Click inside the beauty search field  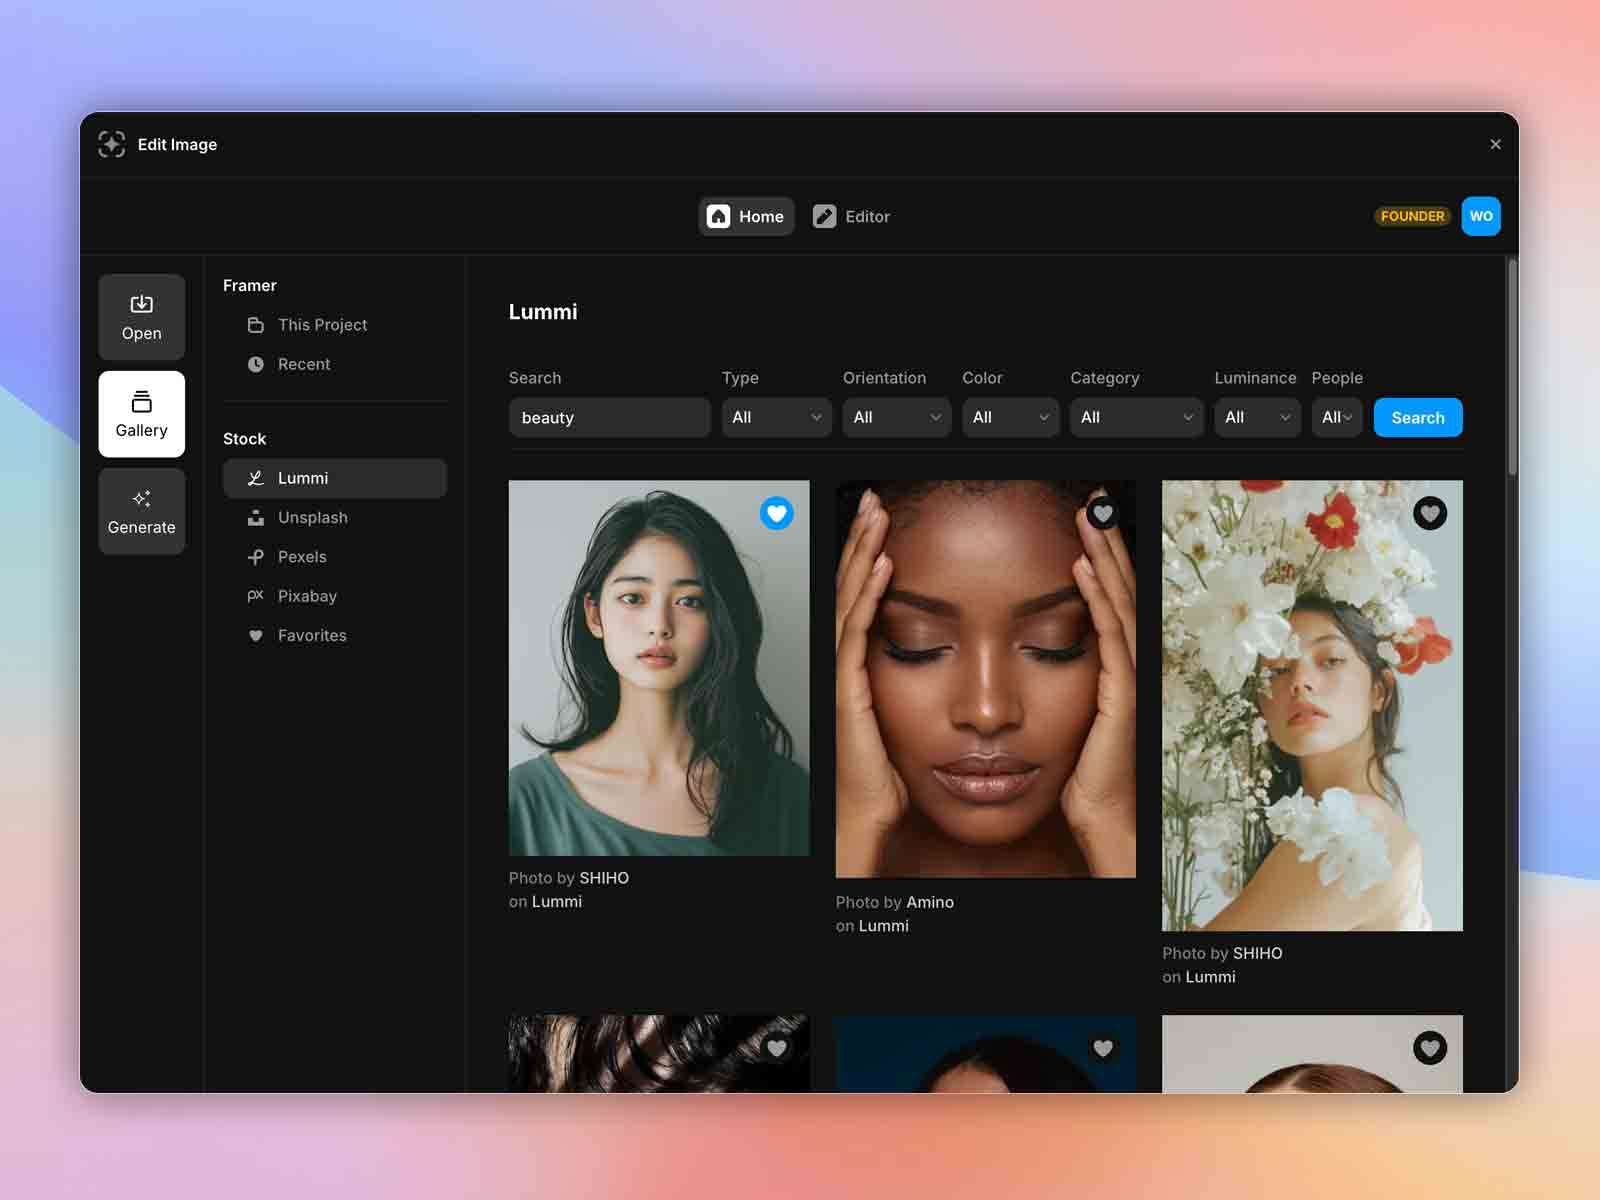pyautogui.click(x=609, y=417)
